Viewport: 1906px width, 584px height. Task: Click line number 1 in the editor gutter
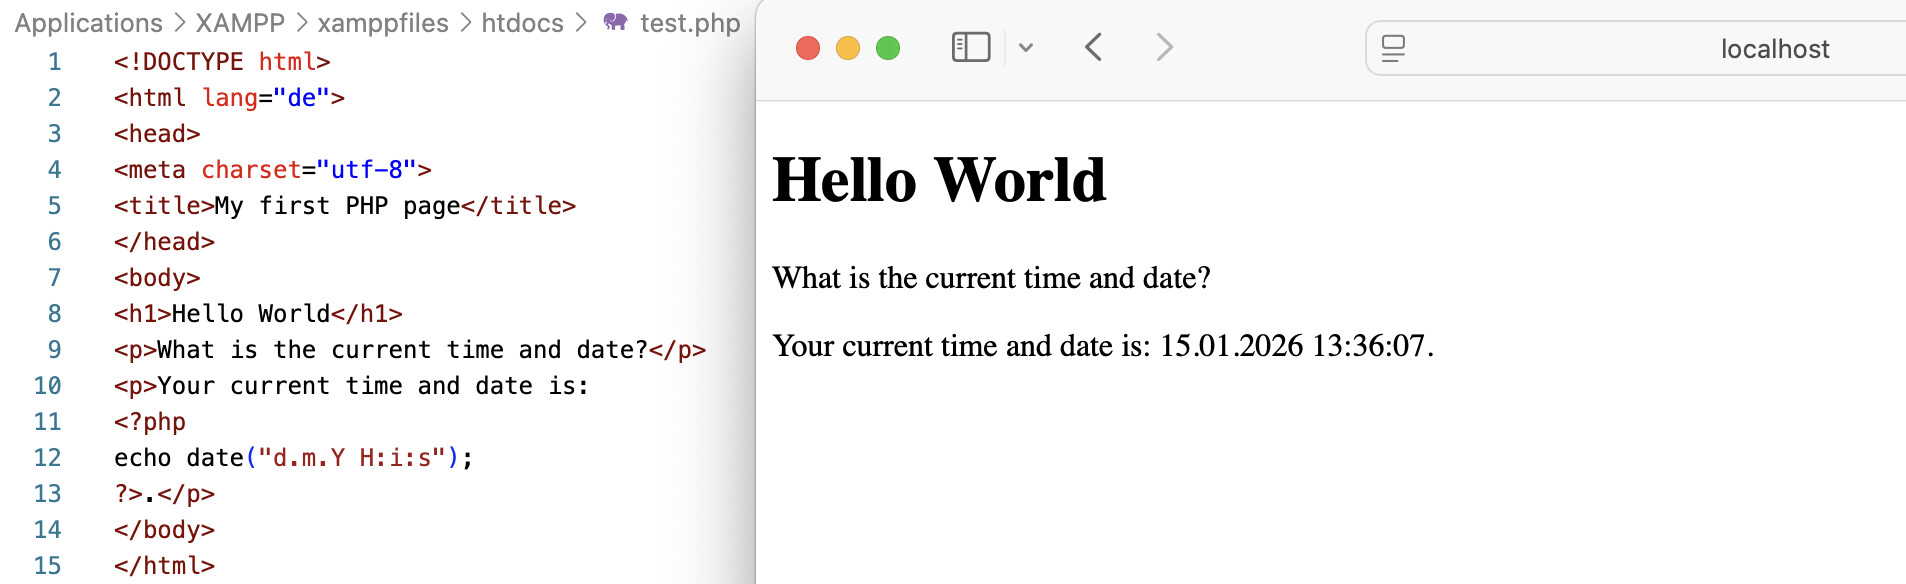tap(54, 62)
